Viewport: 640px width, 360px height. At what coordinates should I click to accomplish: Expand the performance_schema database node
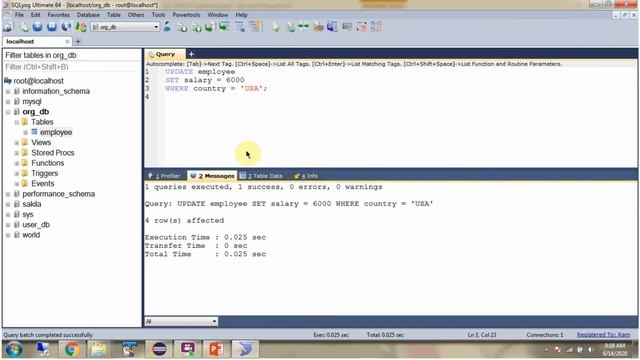click(8, 194)
